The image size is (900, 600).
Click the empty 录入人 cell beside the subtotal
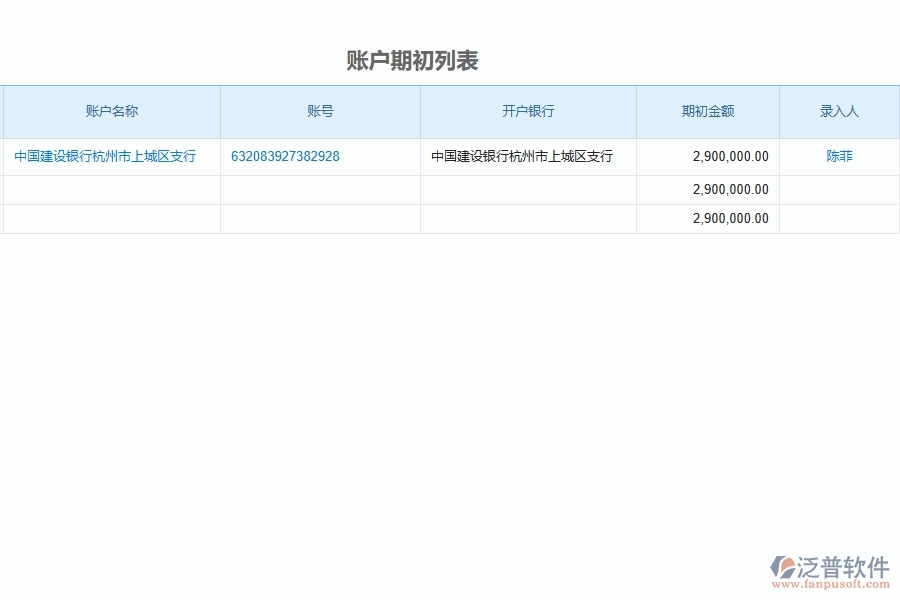pyautogui.click(x=839, y=188)
